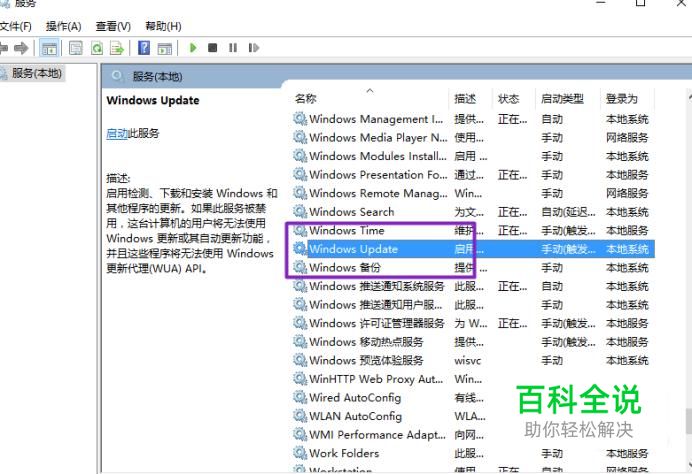Click gear icon of Work Folders row
The width and height of the screenshot is (692, 474).
click(300, 453)
